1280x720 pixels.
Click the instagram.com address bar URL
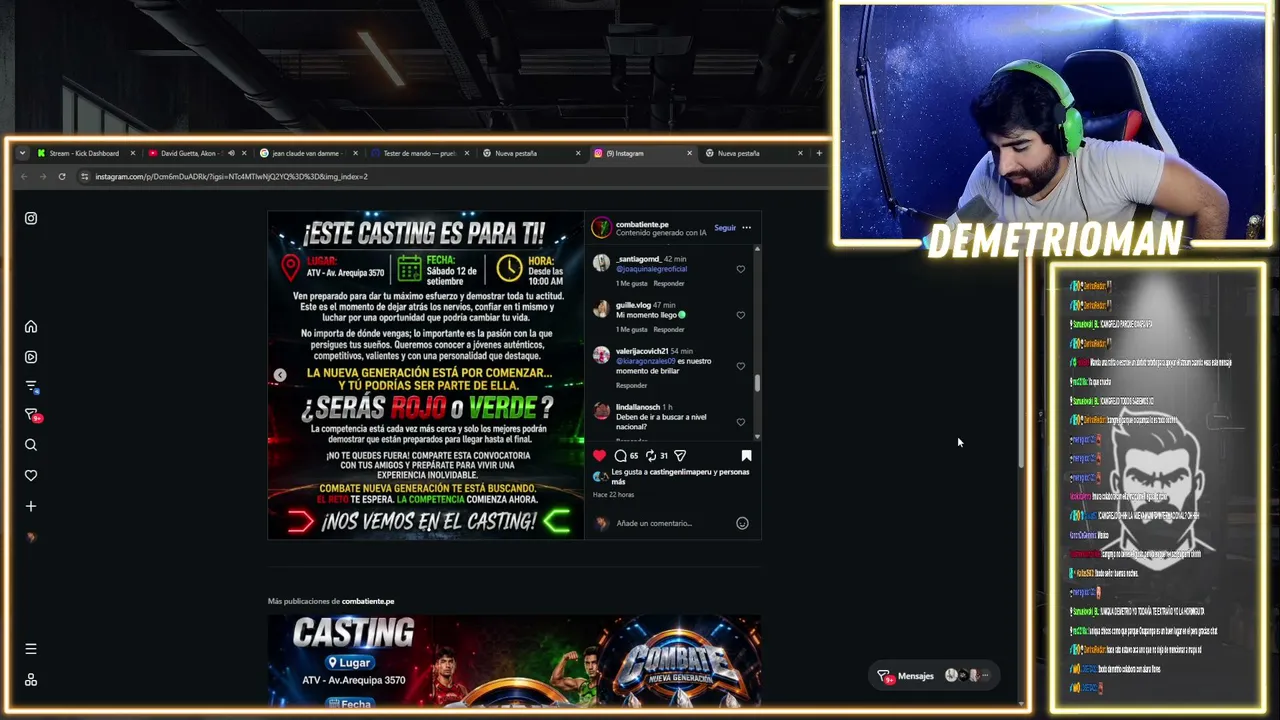pyautogui.click(x=232, y=177)
